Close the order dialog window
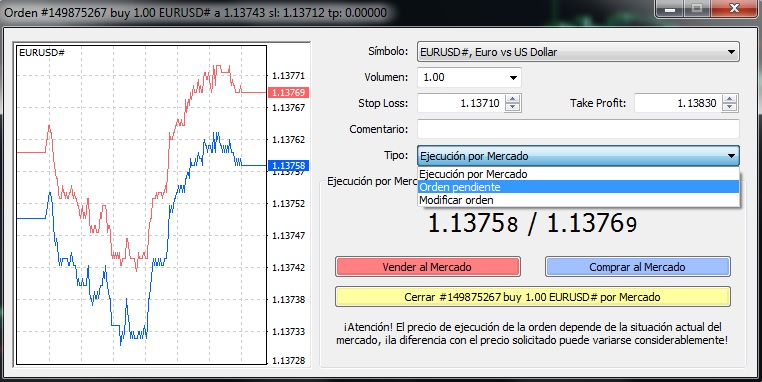Image resolution: width=762 pixels, height=382 pixels. click(x=734, y=8)
